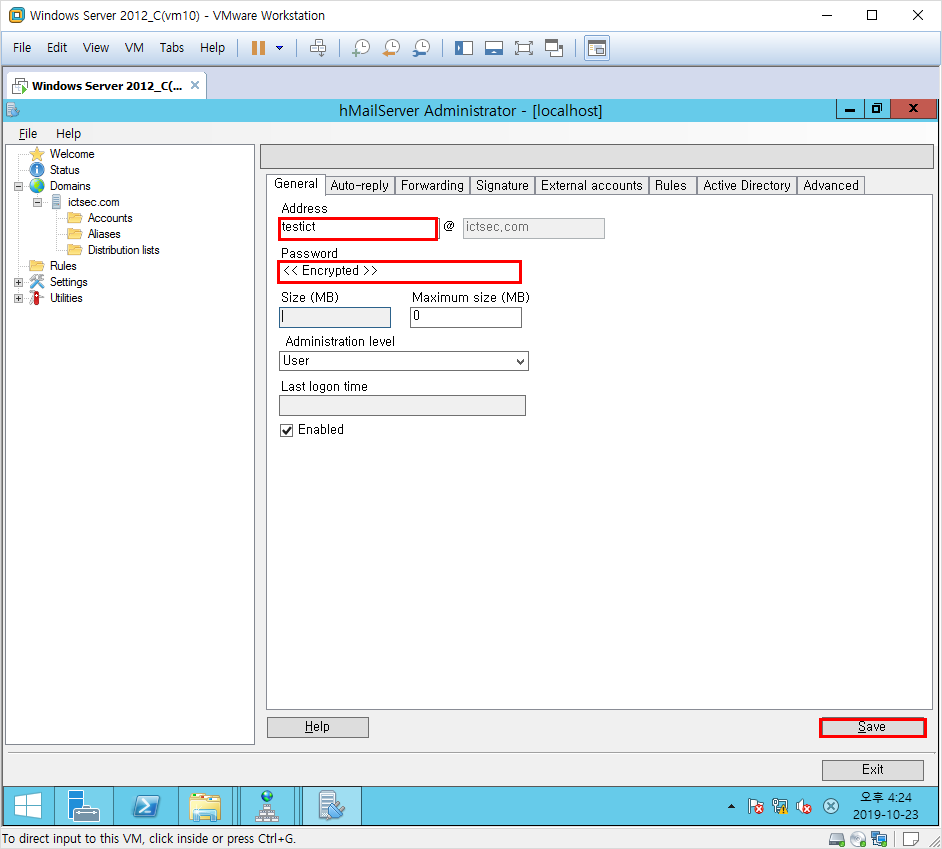Click the Settings tools icon
Screen dimensions: 942x849
(37, 282)
